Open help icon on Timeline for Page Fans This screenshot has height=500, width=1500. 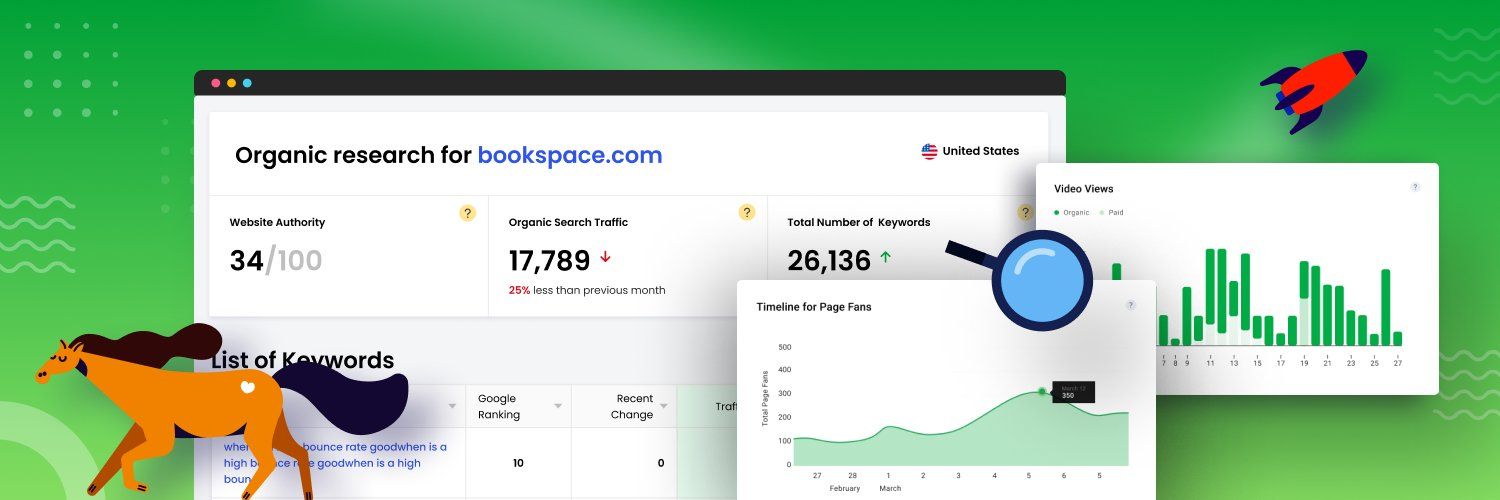[1131, 305]
